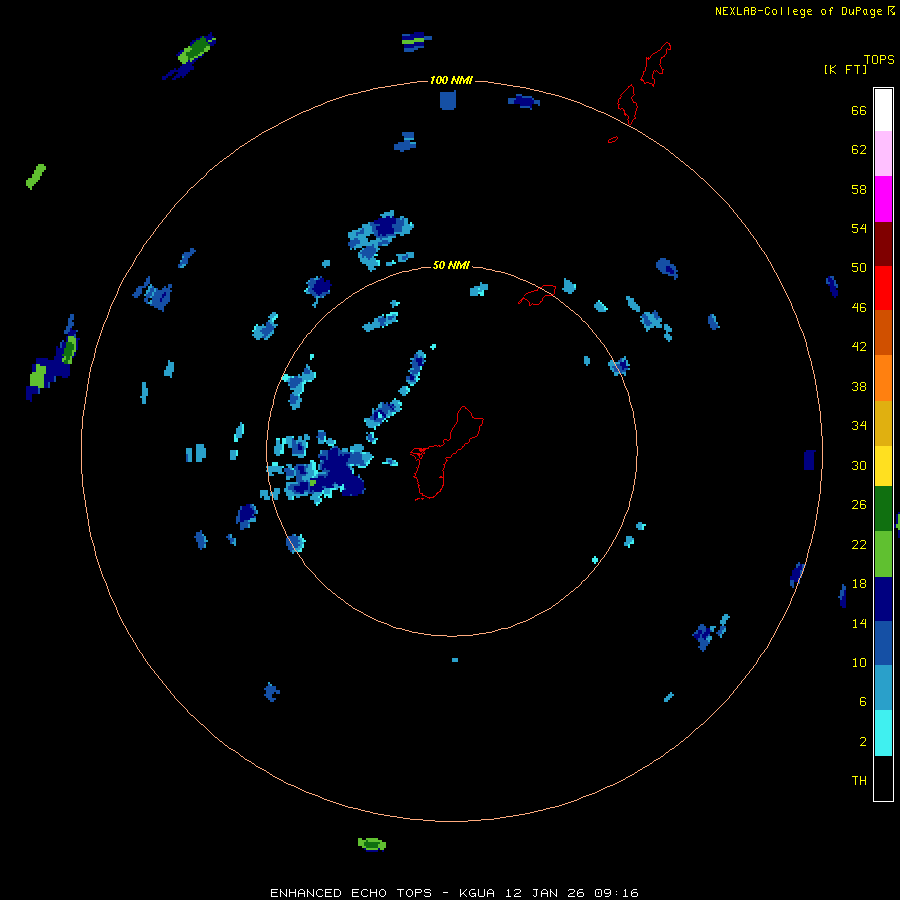Viewport: 900px width, 900px height.
Task: Click the dark green 30 kft swatch
Action: (883, 509)
